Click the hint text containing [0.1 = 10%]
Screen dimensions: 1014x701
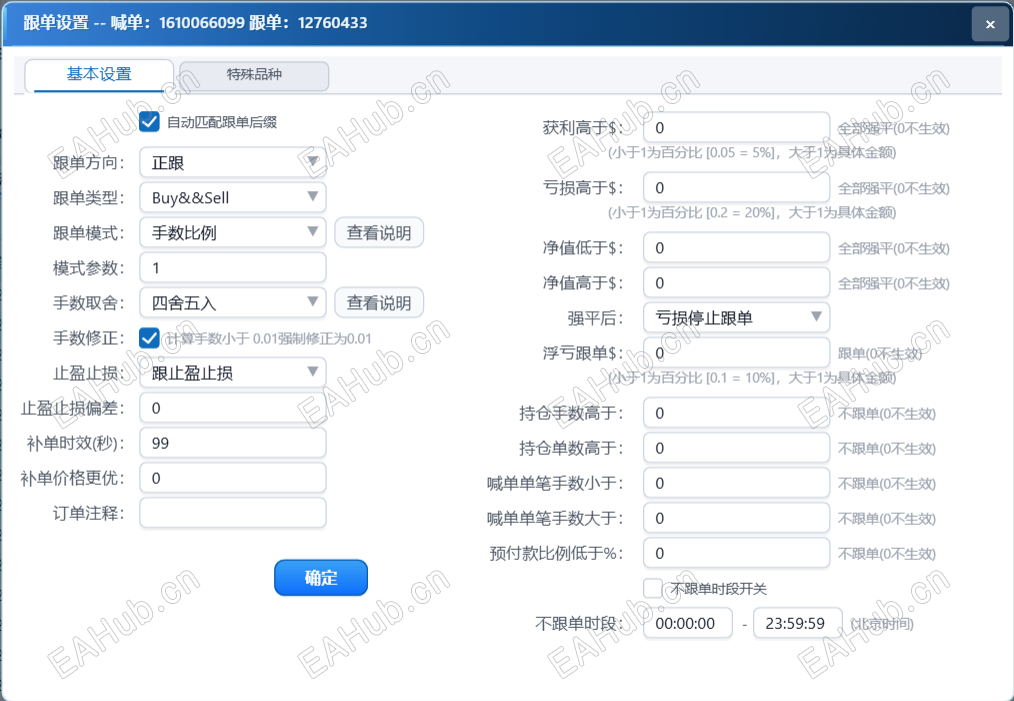pyautogui.click(x=751, y=378)
